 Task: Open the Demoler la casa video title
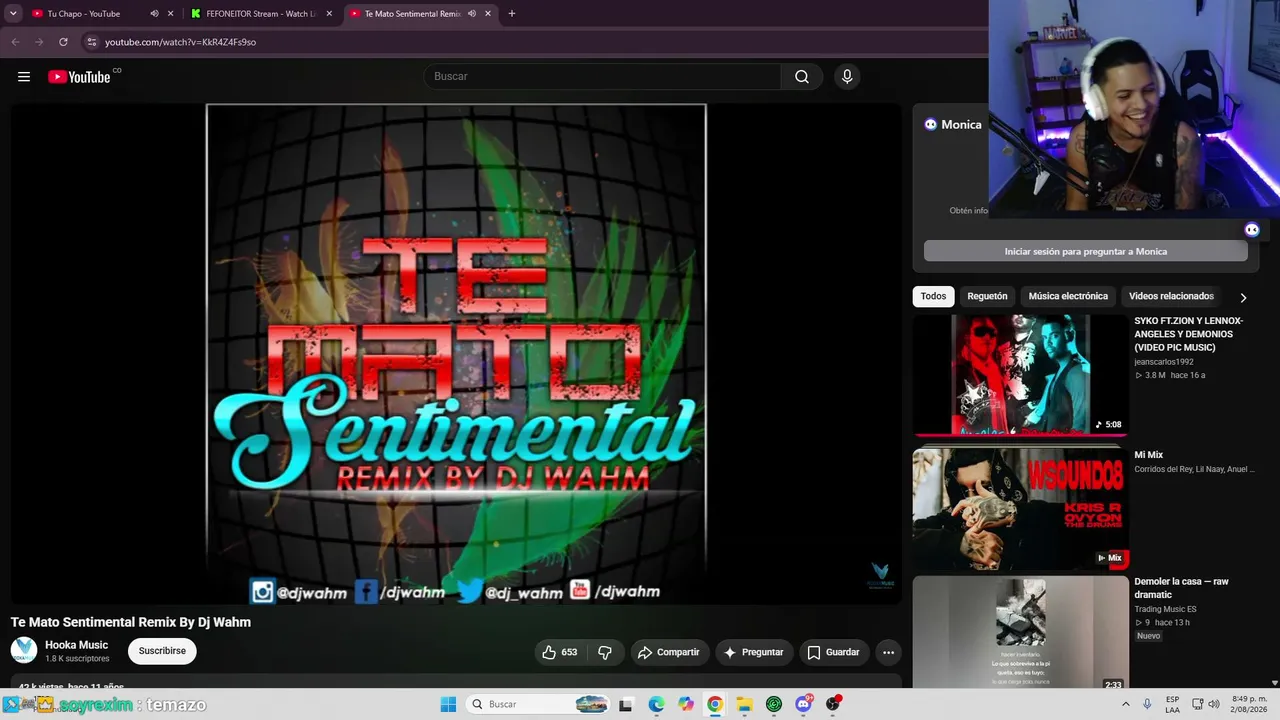[x=1182, y=588]
